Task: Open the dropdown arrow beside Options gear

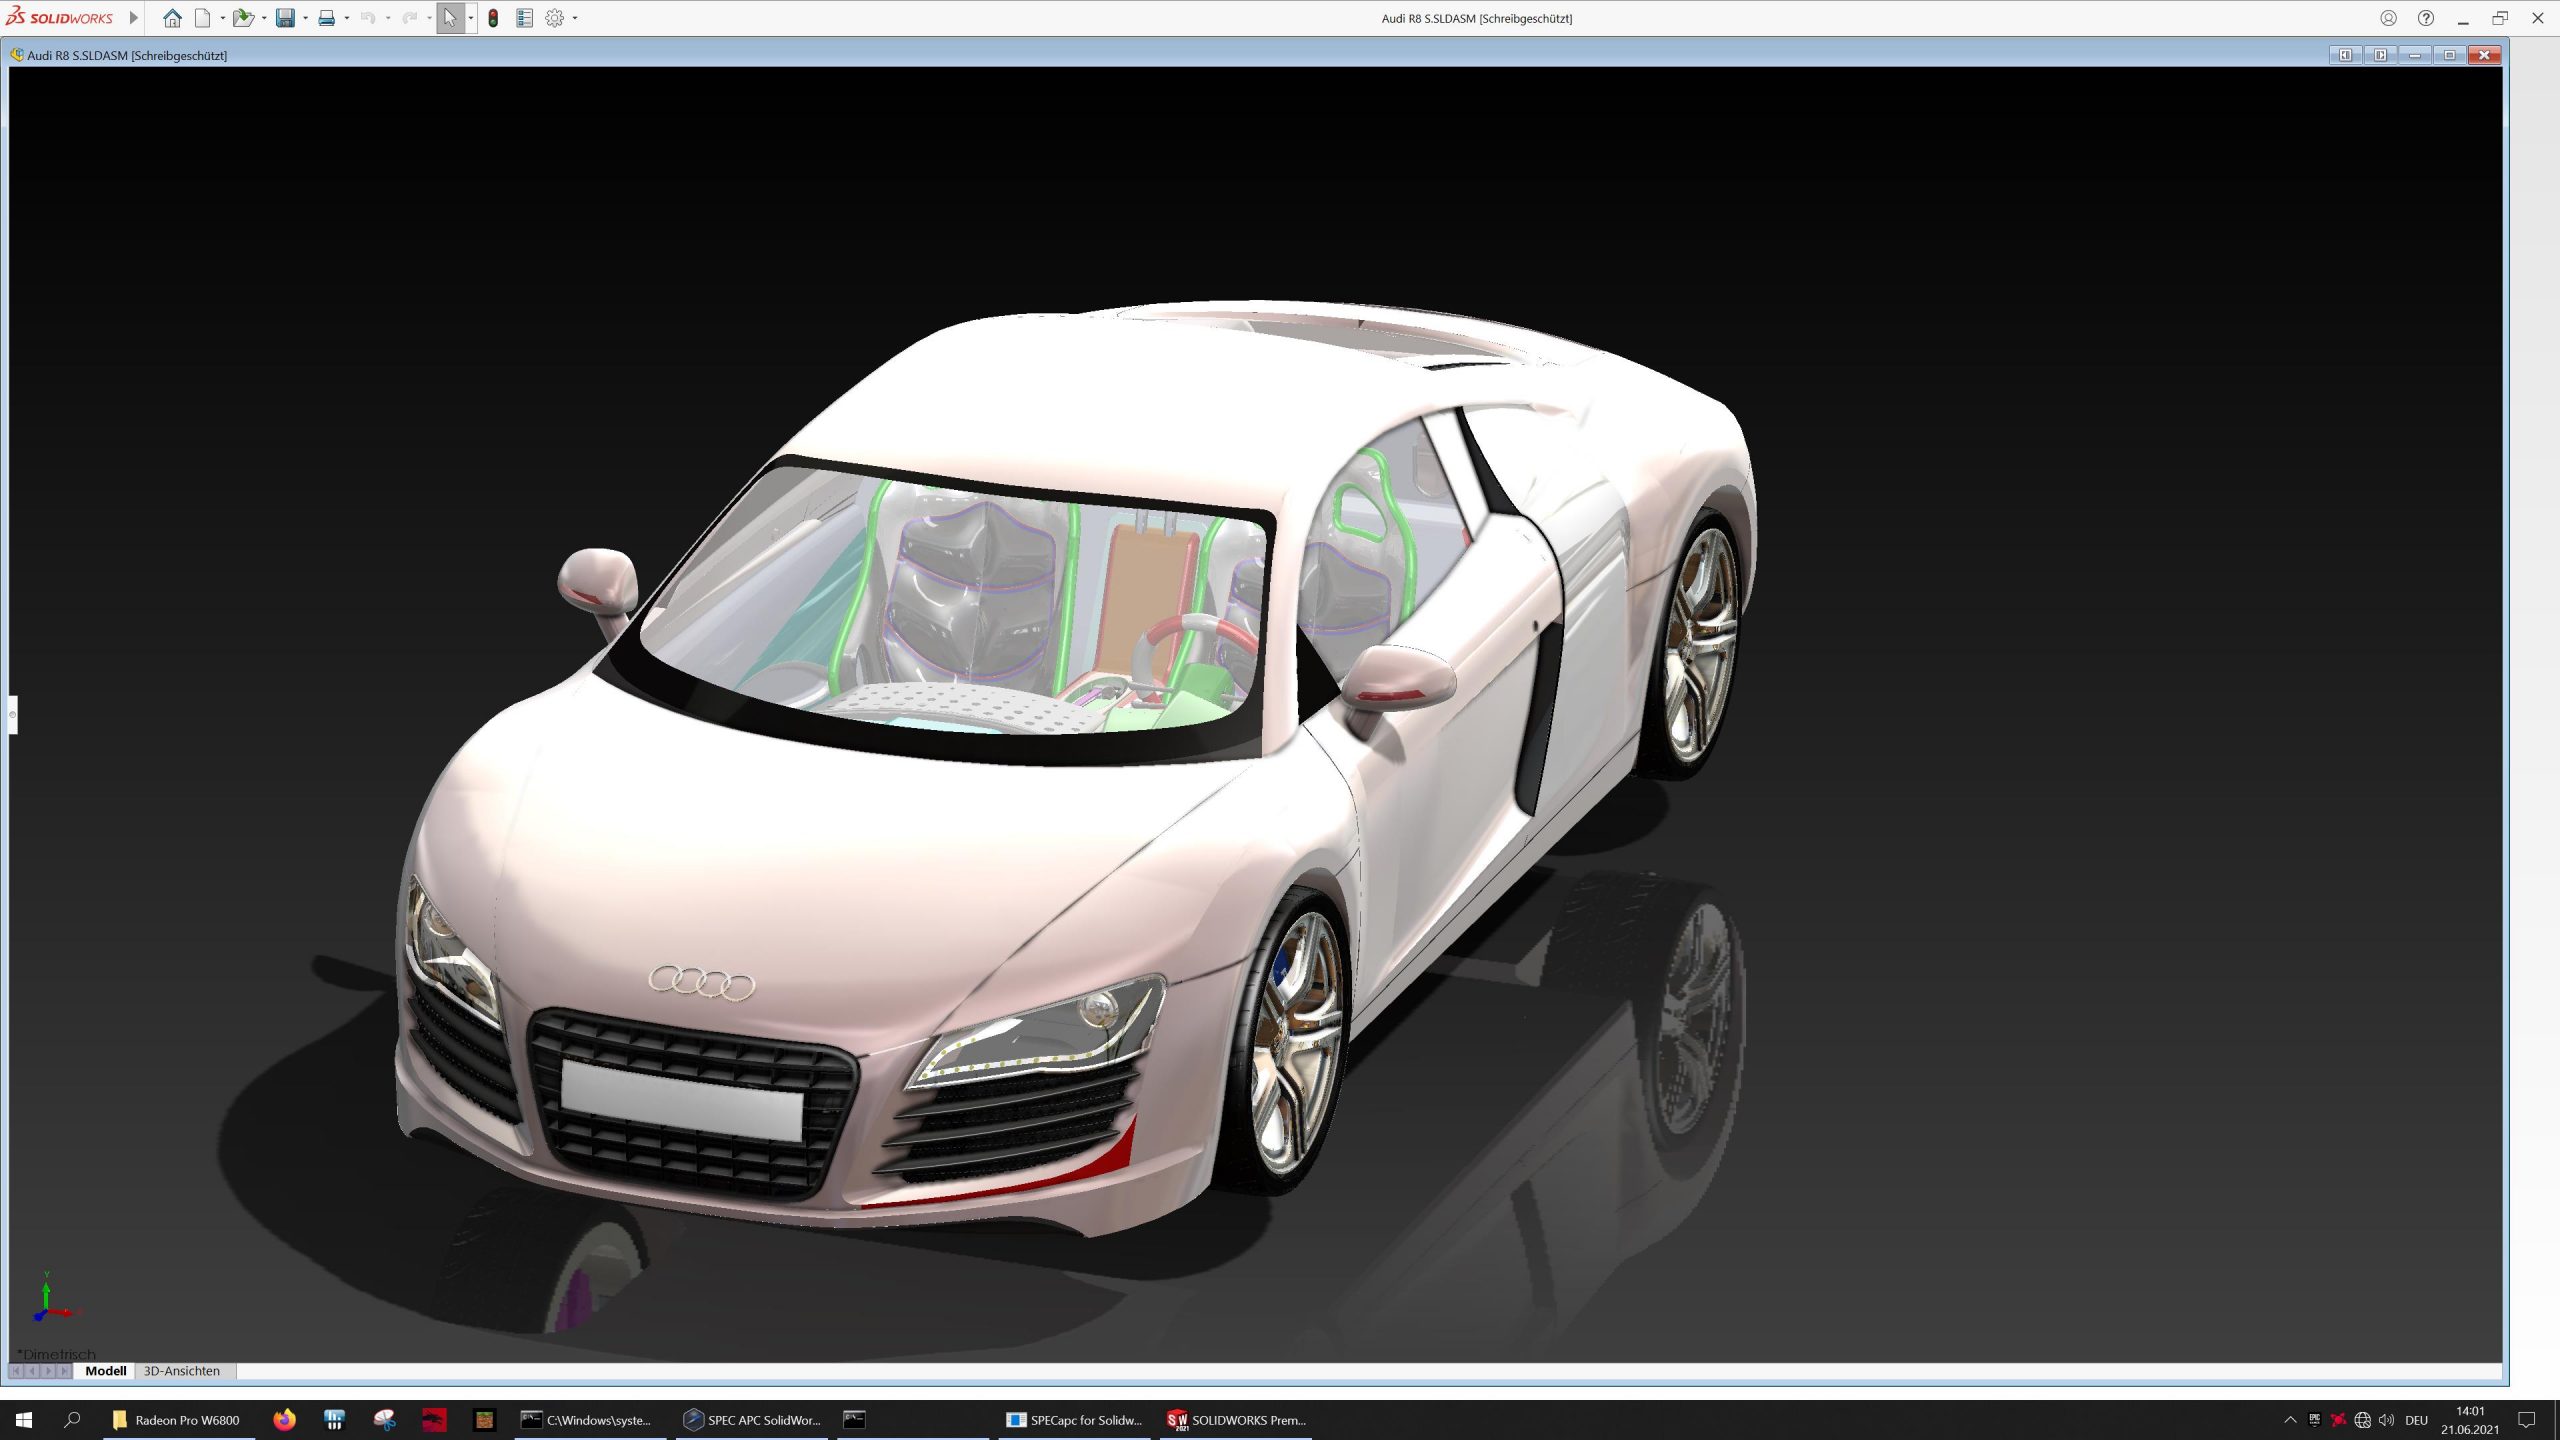Action: click(575, 18)
